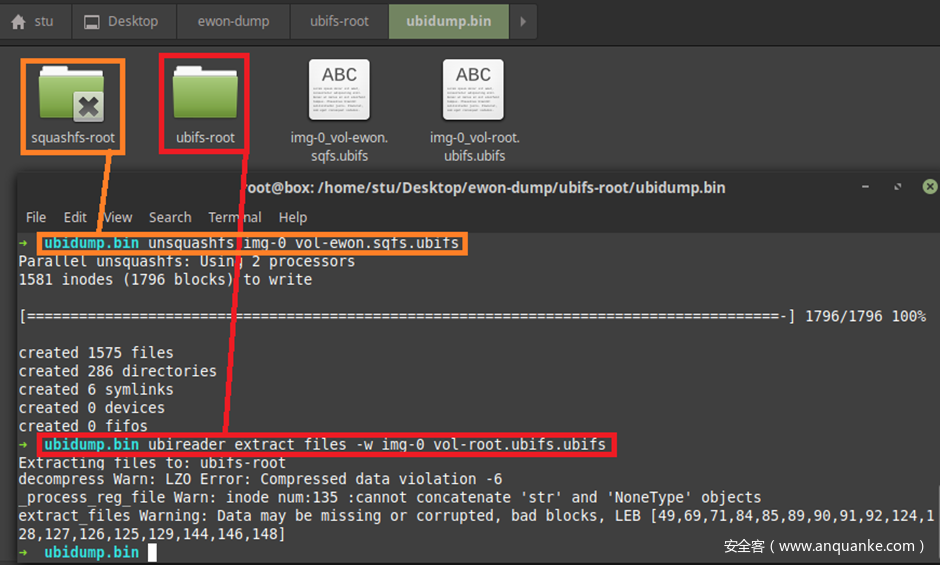Viewport: 940px width, 565px height.
Task: Click the breadcrumb path forward arrow
Action: [x=523, y=22]
